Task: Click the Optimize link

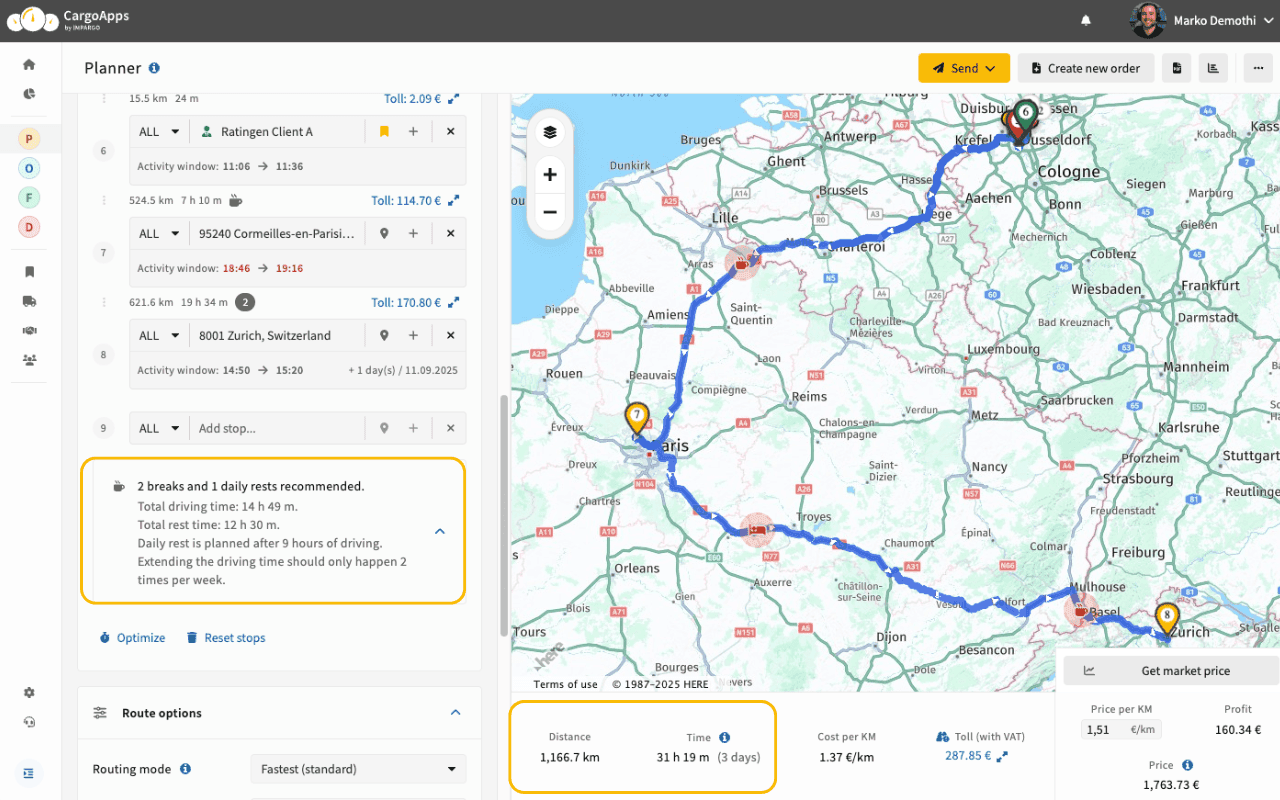Action: click(132, 638)
